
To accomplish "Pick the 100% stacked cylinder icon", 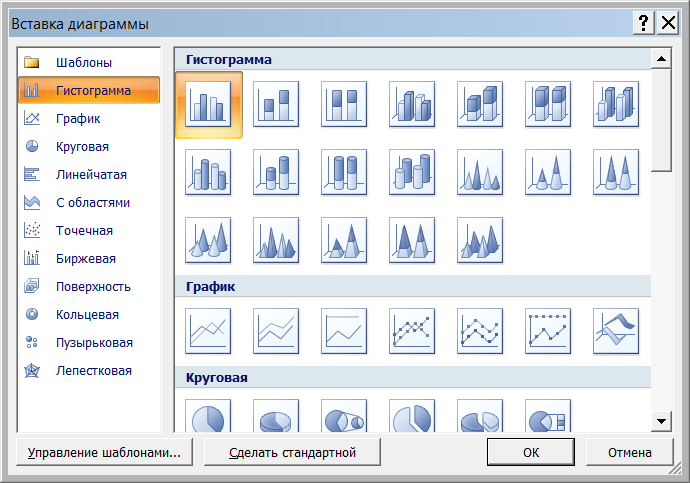I will coord(344,172).
